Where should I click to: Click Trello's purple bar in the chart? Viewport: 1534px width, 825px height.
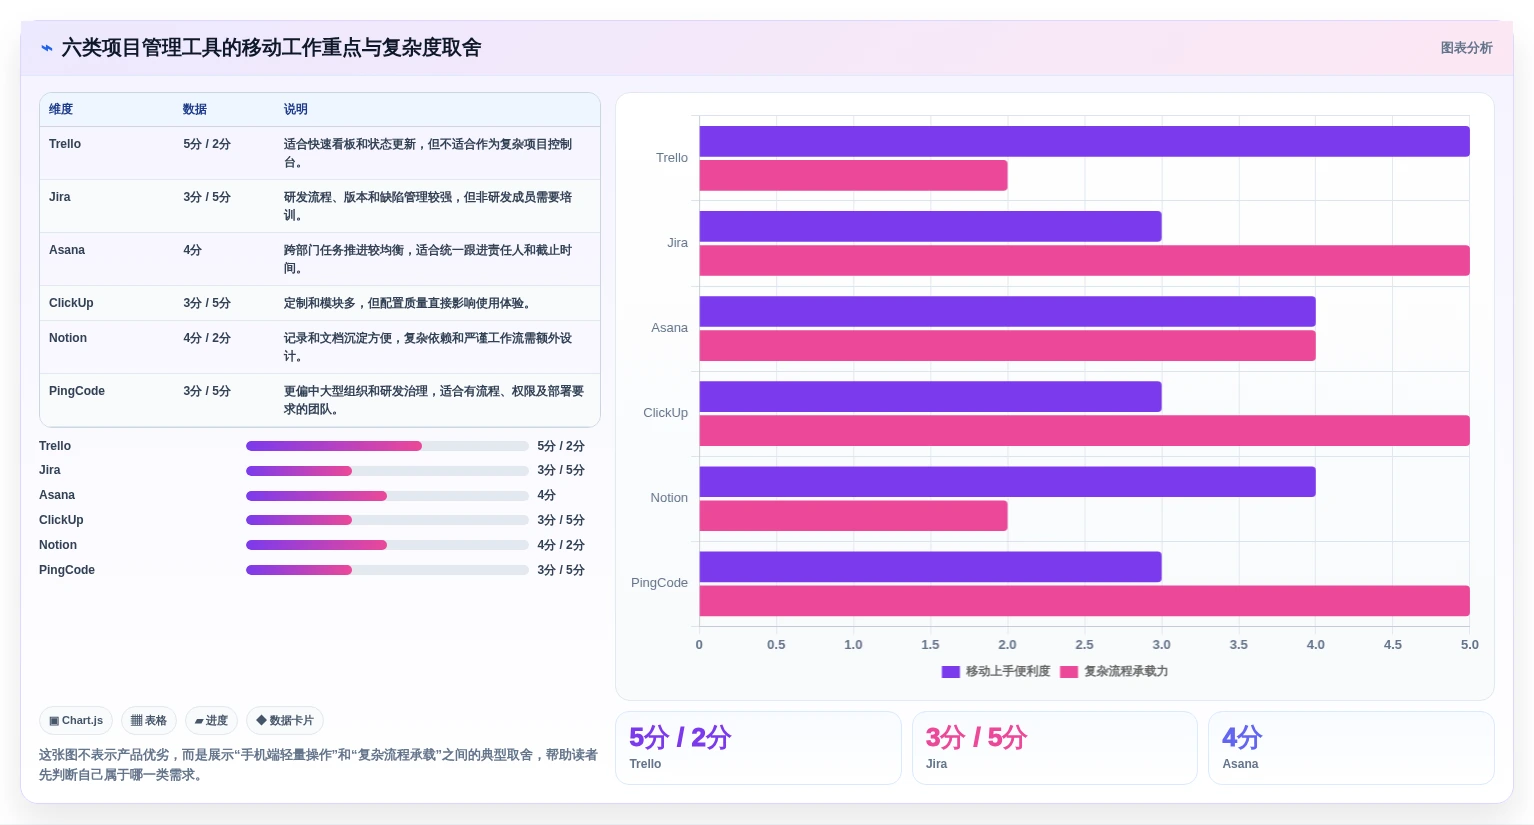(x=1084, y=141)
